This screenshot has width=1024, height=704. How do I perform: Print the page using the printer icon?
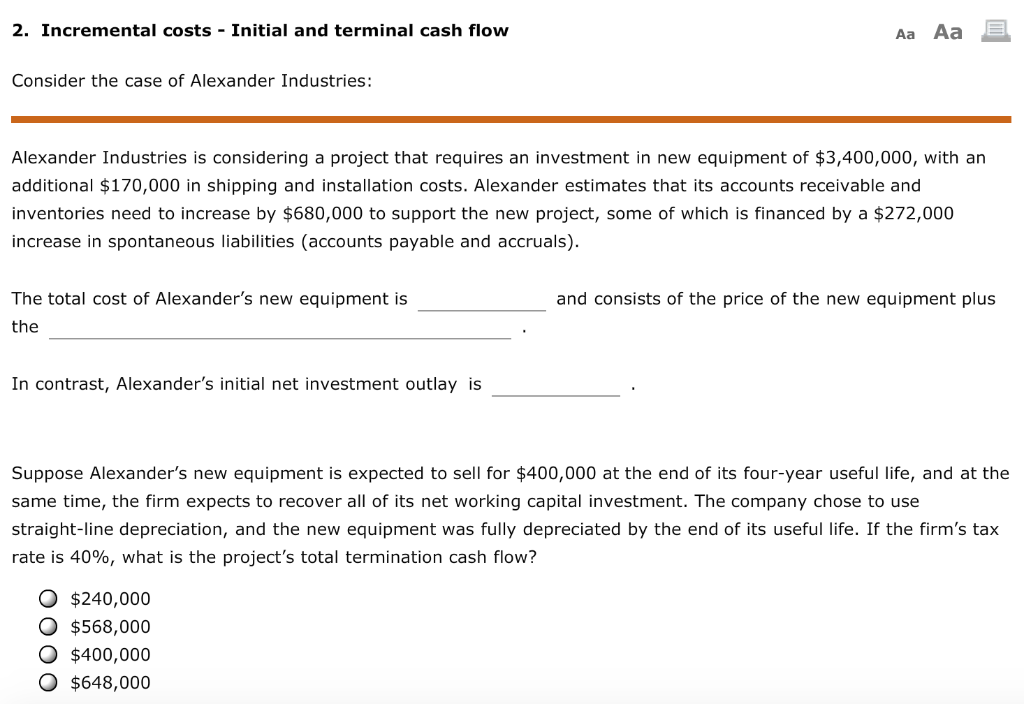[994, 31]
